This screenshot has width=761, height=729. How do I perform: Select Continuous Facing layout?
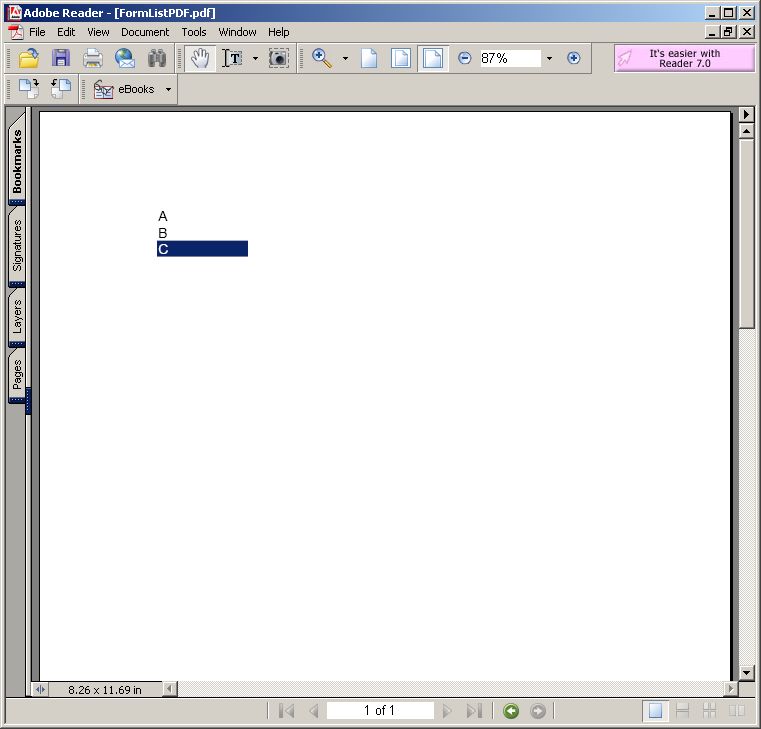pos(710,711)
